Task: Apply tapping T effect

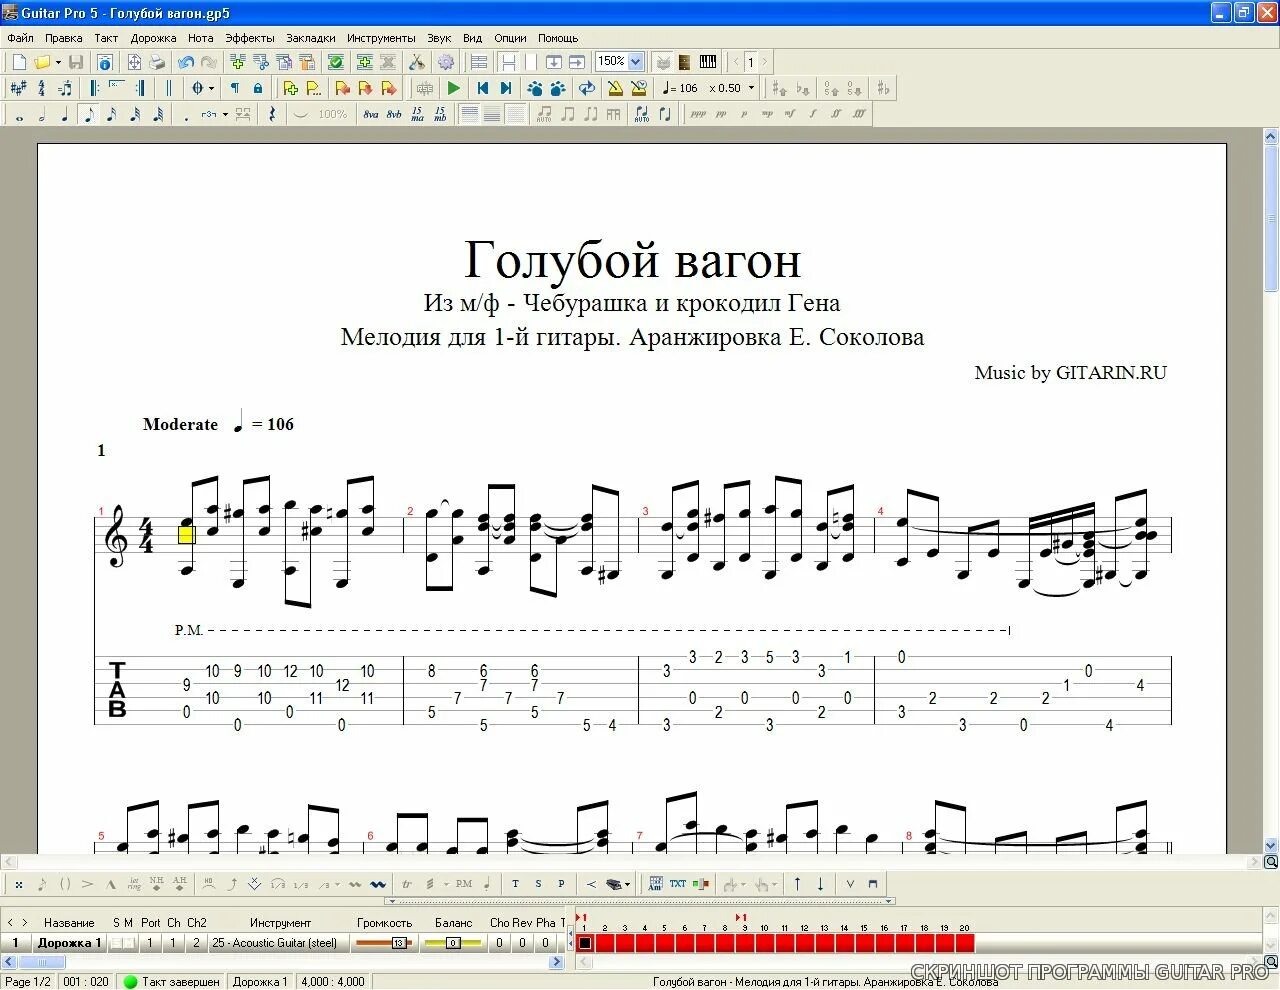Action: [x=515, y=884]
